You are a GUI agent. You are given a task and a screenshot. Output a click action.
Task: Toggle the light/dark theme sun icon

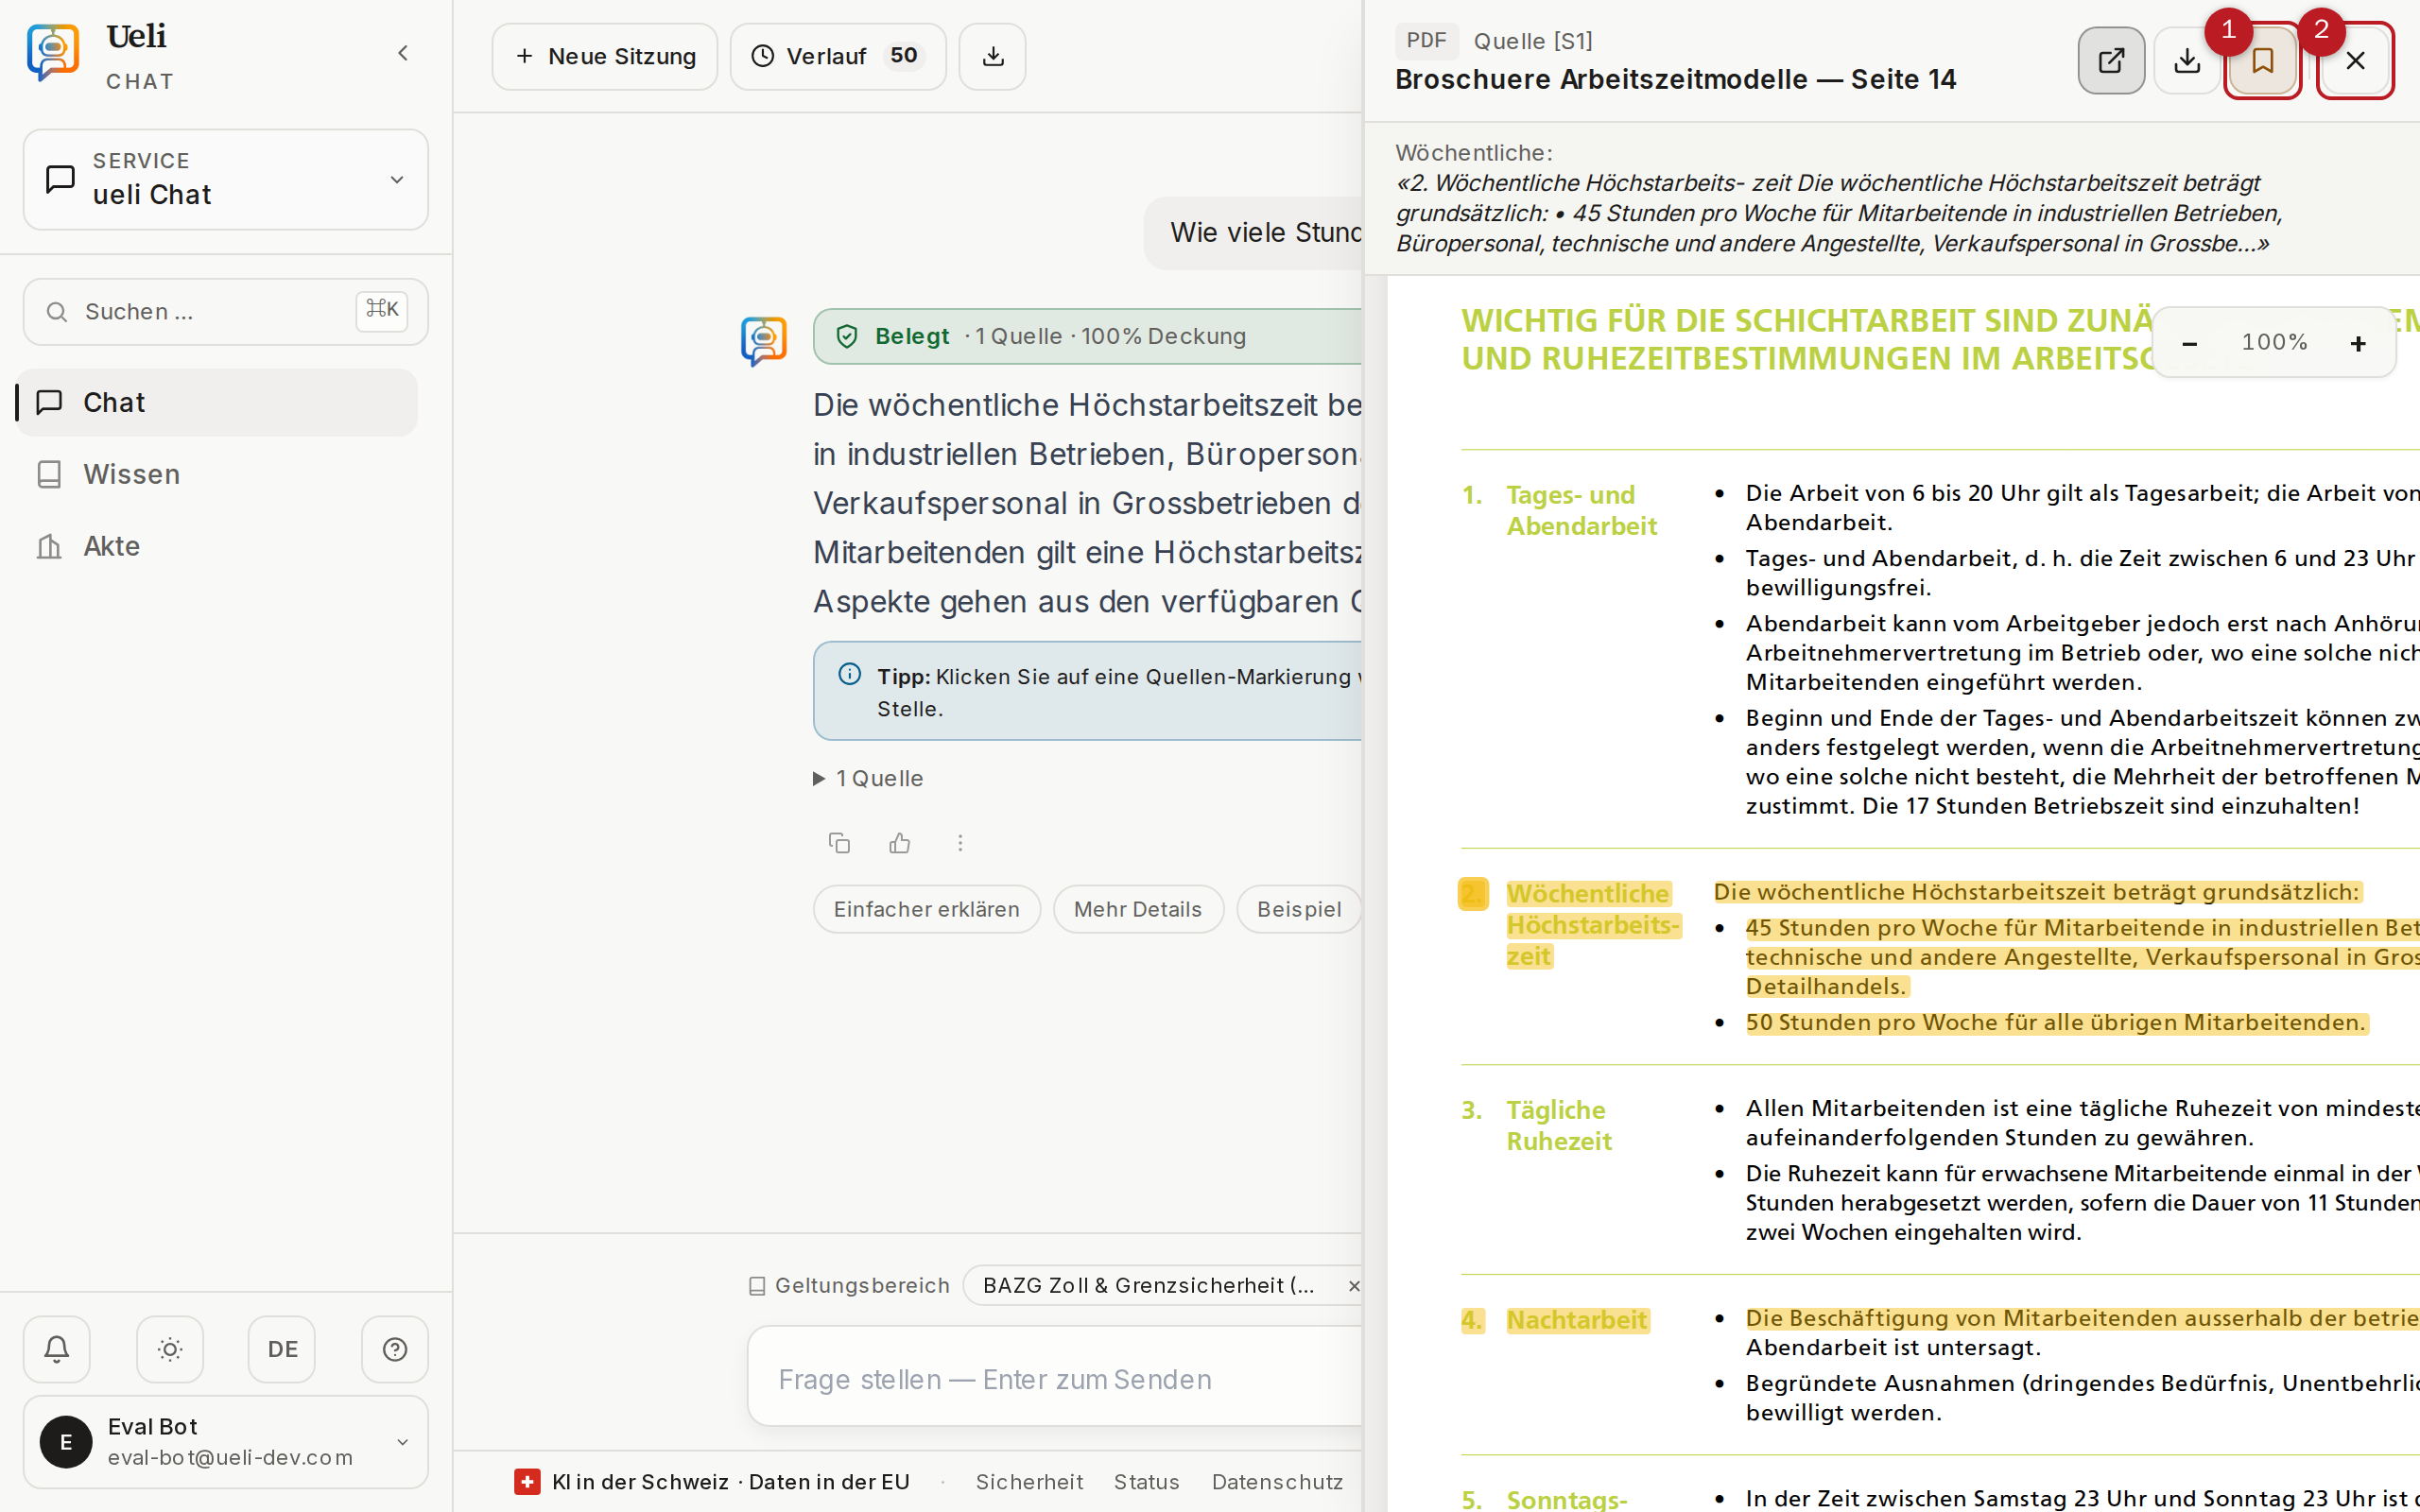[170, 1349]
